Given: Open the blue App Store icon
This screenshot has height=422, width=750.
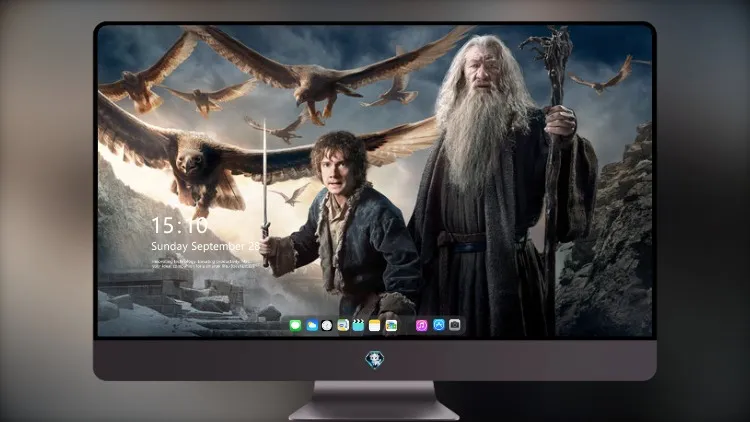Looking at the screenshot, I should [439, 325].
